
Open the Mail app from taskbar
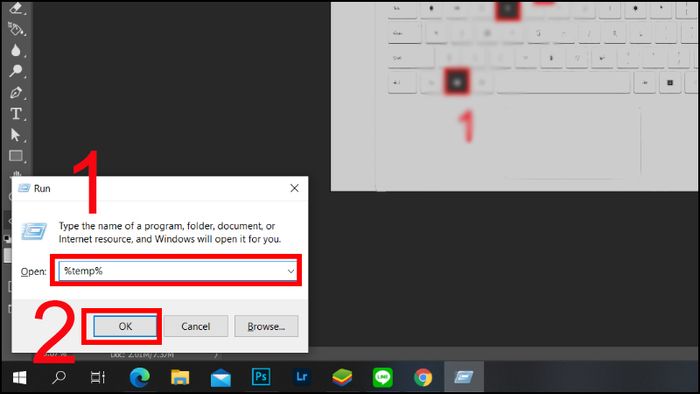[x=221, y=377]
